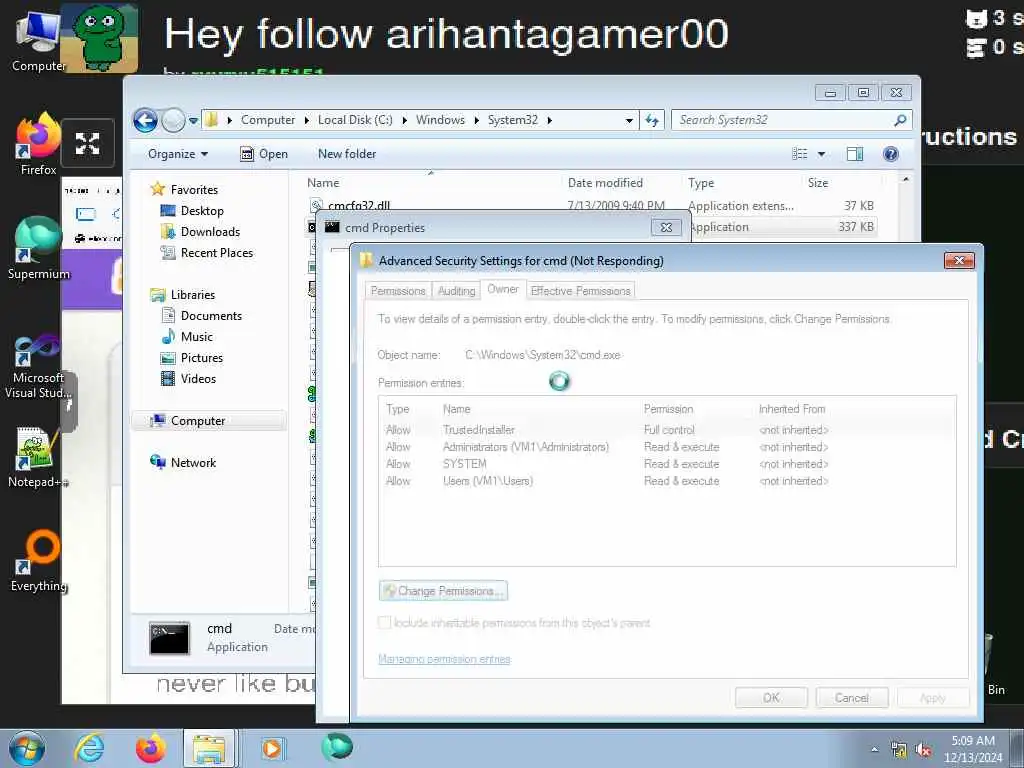The image size is (1024, 768).
Task: Open the Effective Permissions tab
Action: tap(581, 291)
